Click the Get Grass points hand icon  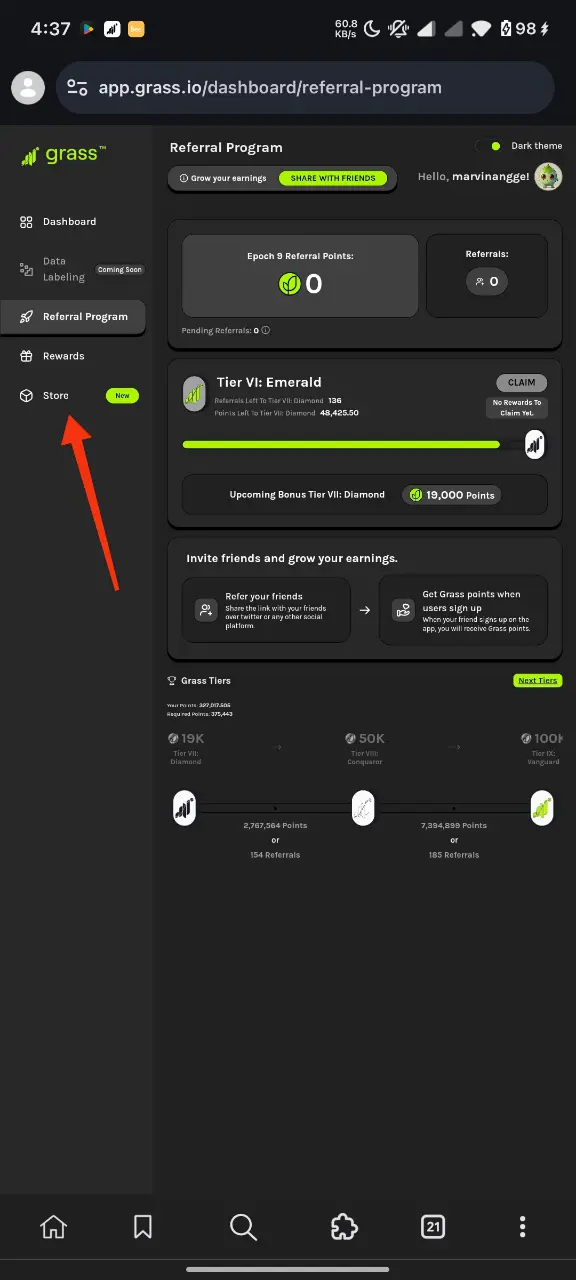pos(403,609)
